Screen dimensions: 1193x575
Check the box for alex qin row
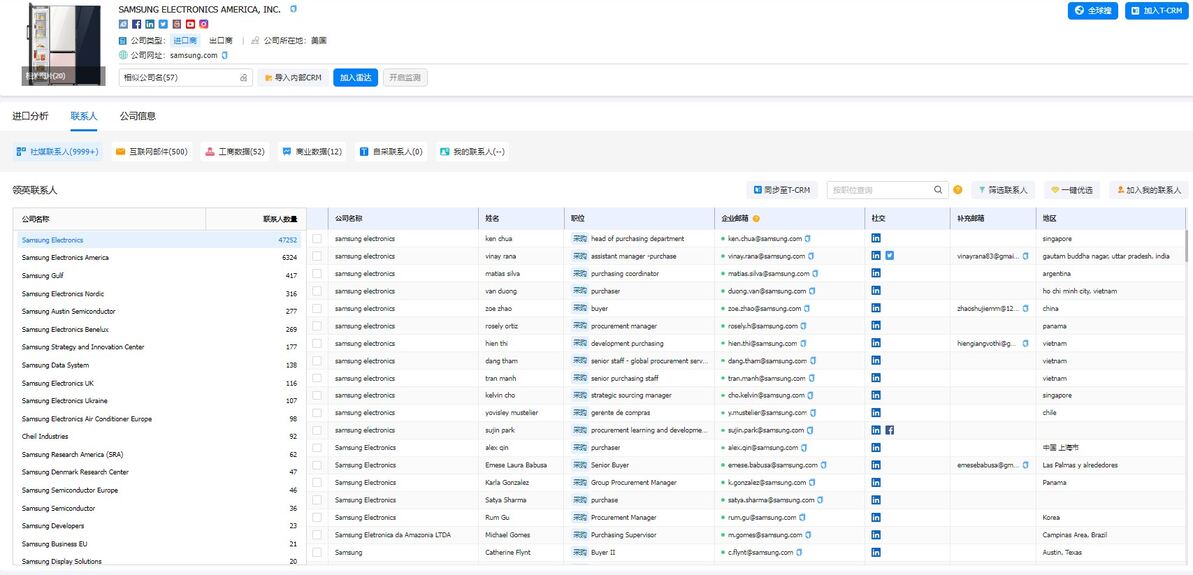tap(317, 448)
